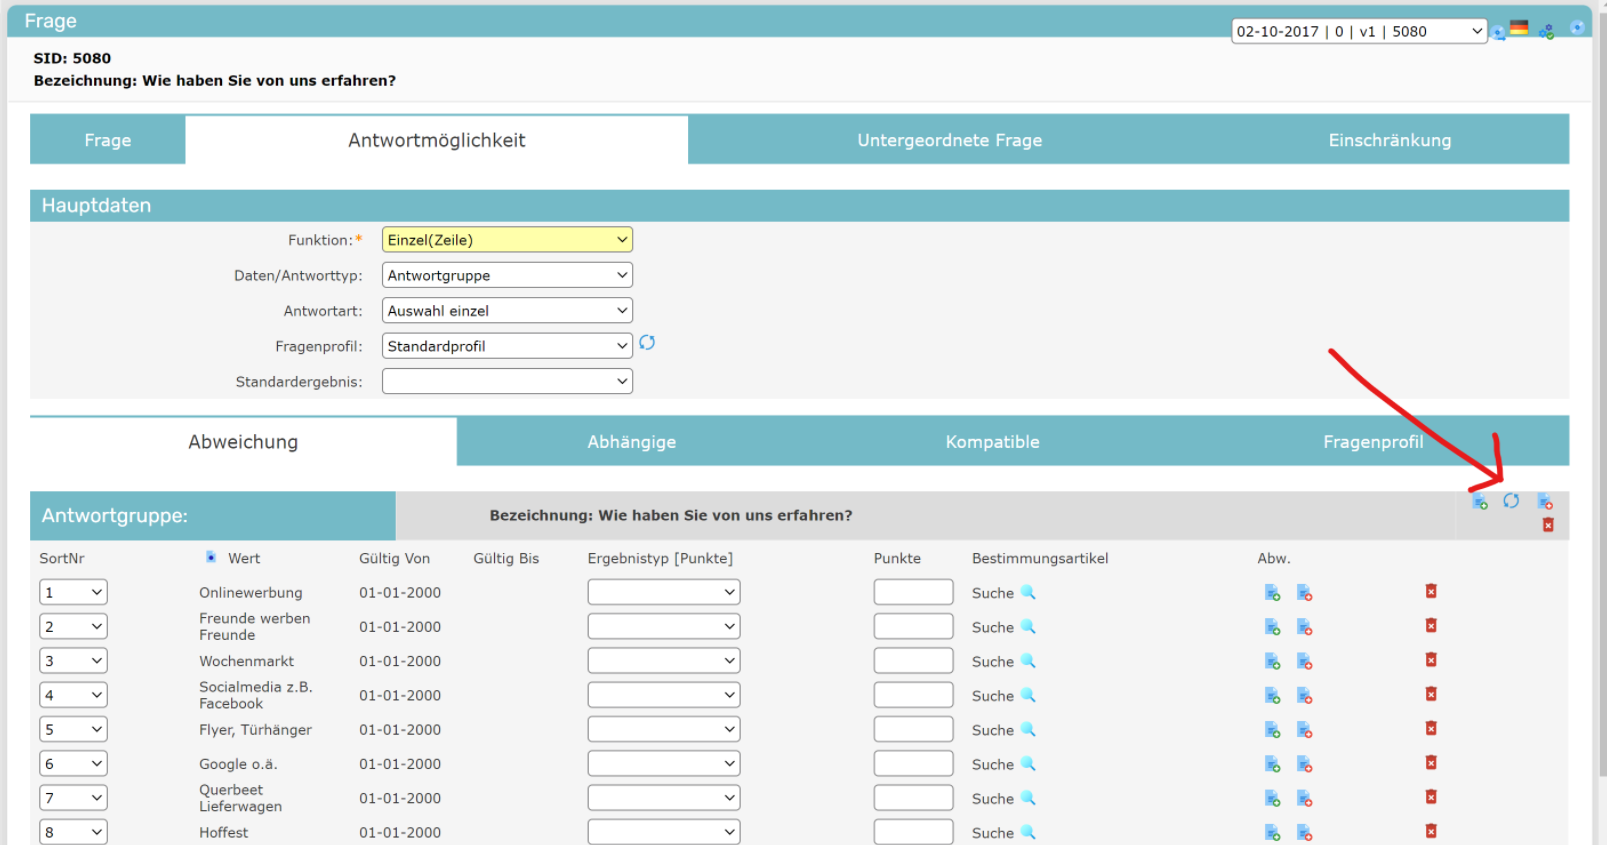This screenshot has height=845, width=1607.
Task: Click the Punkte field for Freunde werben Freunde
Action: 913,627
